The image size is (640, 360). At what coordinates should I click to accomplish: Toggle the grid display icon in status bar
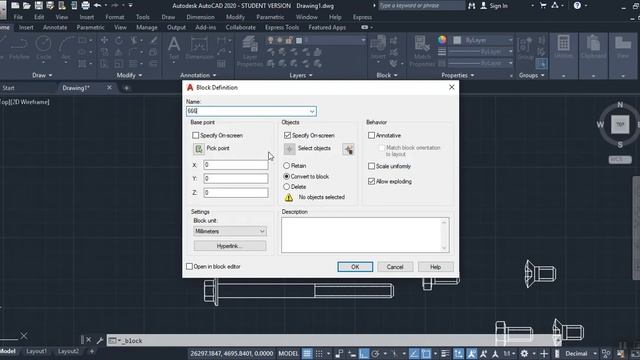(307, 353)
